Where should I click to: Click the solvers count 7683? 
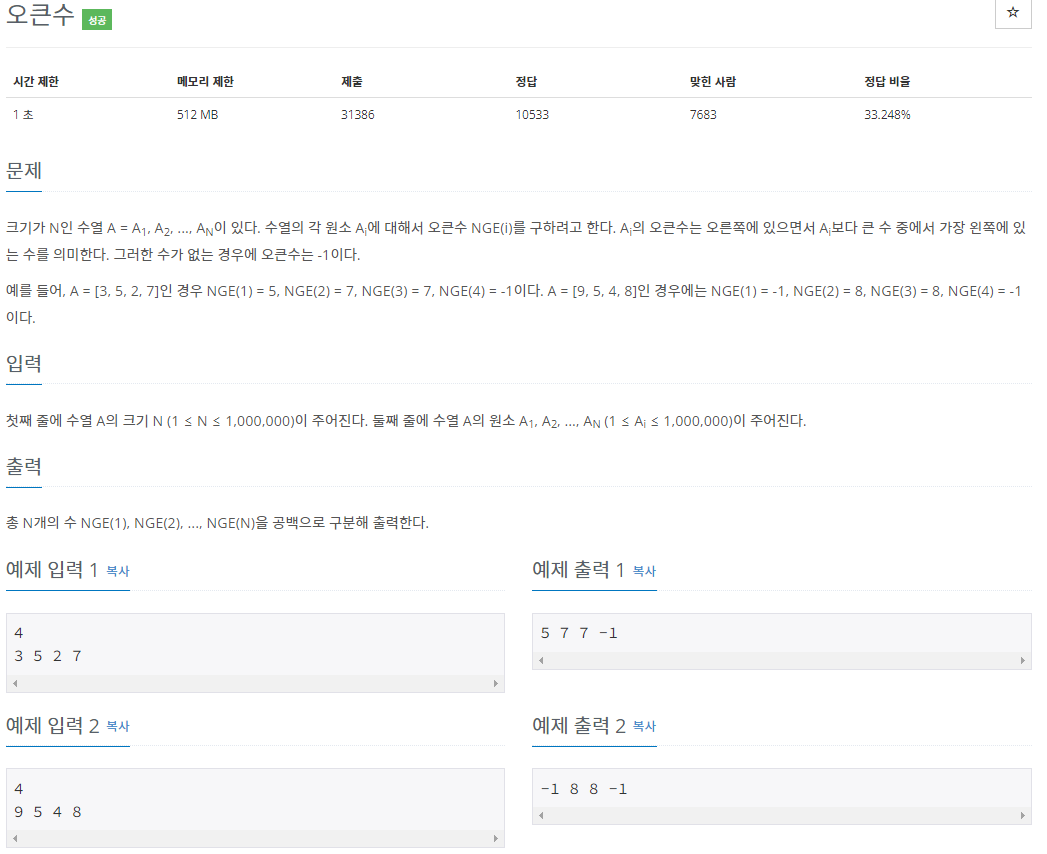[x=703, y=114]
